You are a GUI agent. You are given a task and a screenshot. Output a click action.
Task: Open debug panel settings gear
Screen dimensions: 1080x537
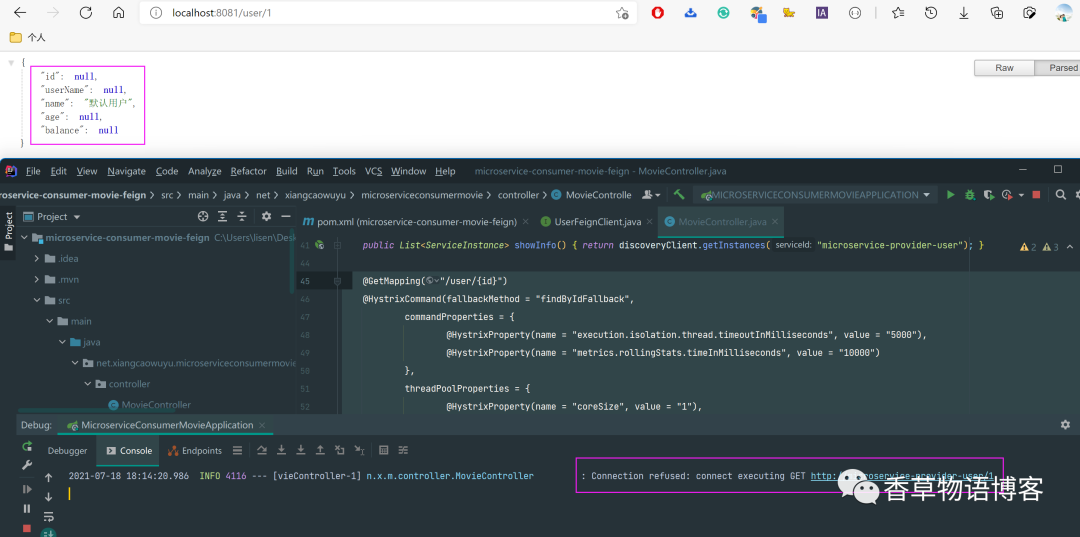point(1066,425)
